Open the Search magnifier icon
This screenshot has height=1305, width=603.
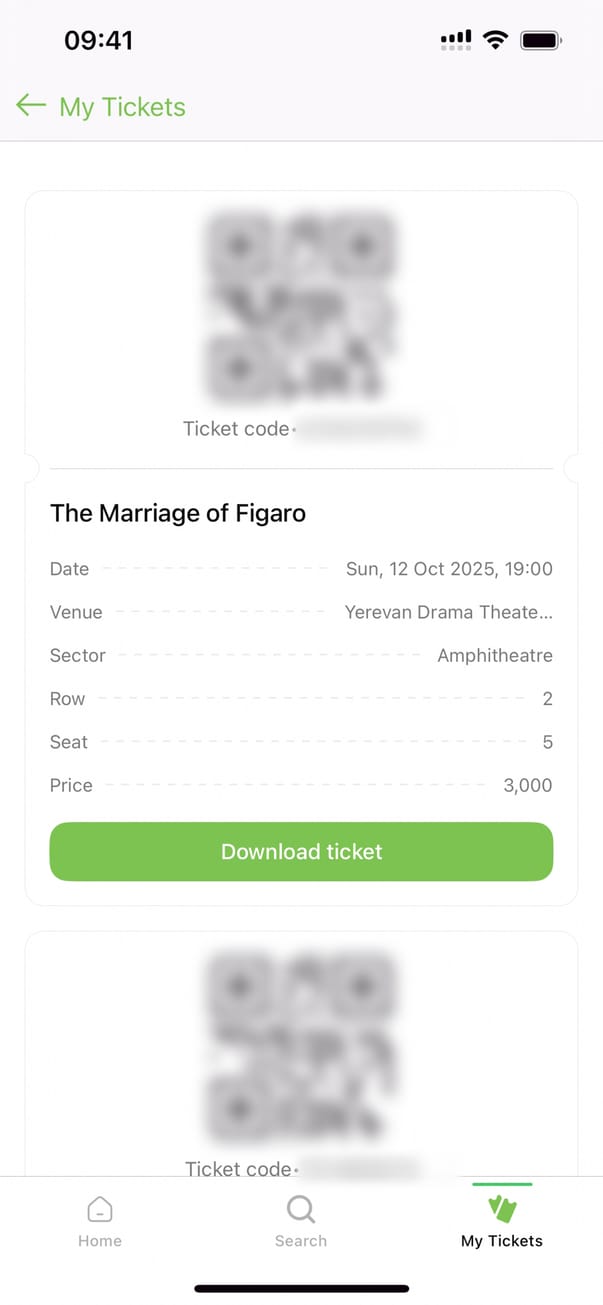click(x=301, y=1209)
